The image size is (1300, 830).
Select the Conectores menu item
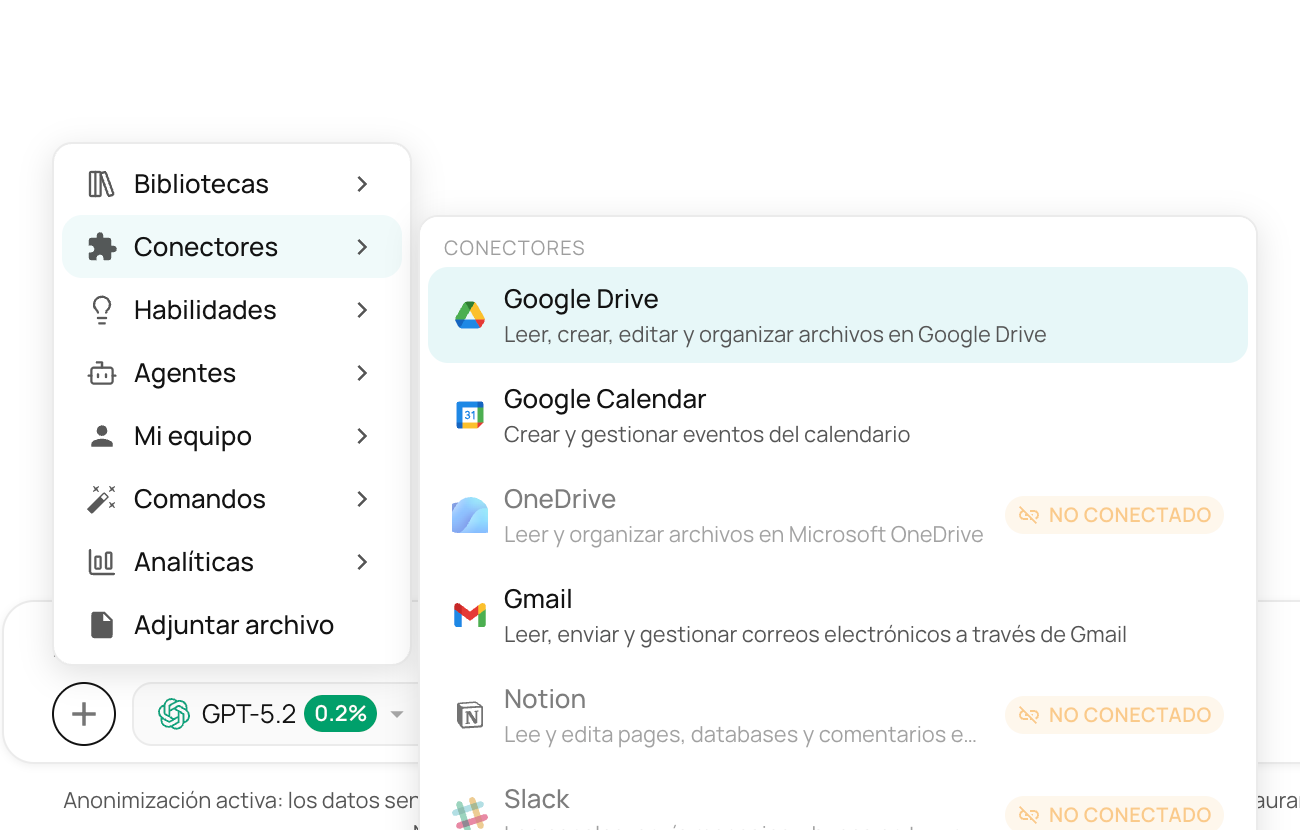click(232, 247)
